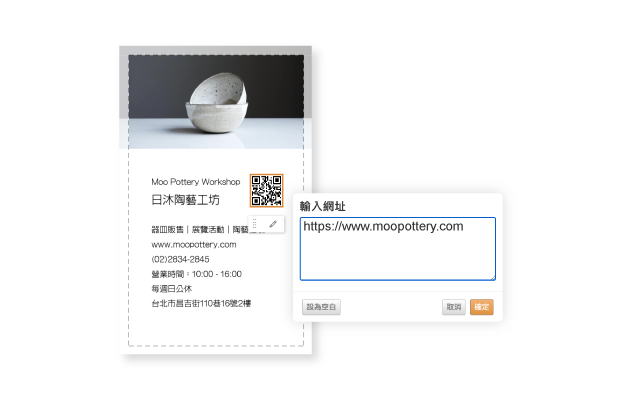Click the pencil edit icon below QR code
Image resolution: width=622 pixels, height=400 pixels.
coord(273,224)
